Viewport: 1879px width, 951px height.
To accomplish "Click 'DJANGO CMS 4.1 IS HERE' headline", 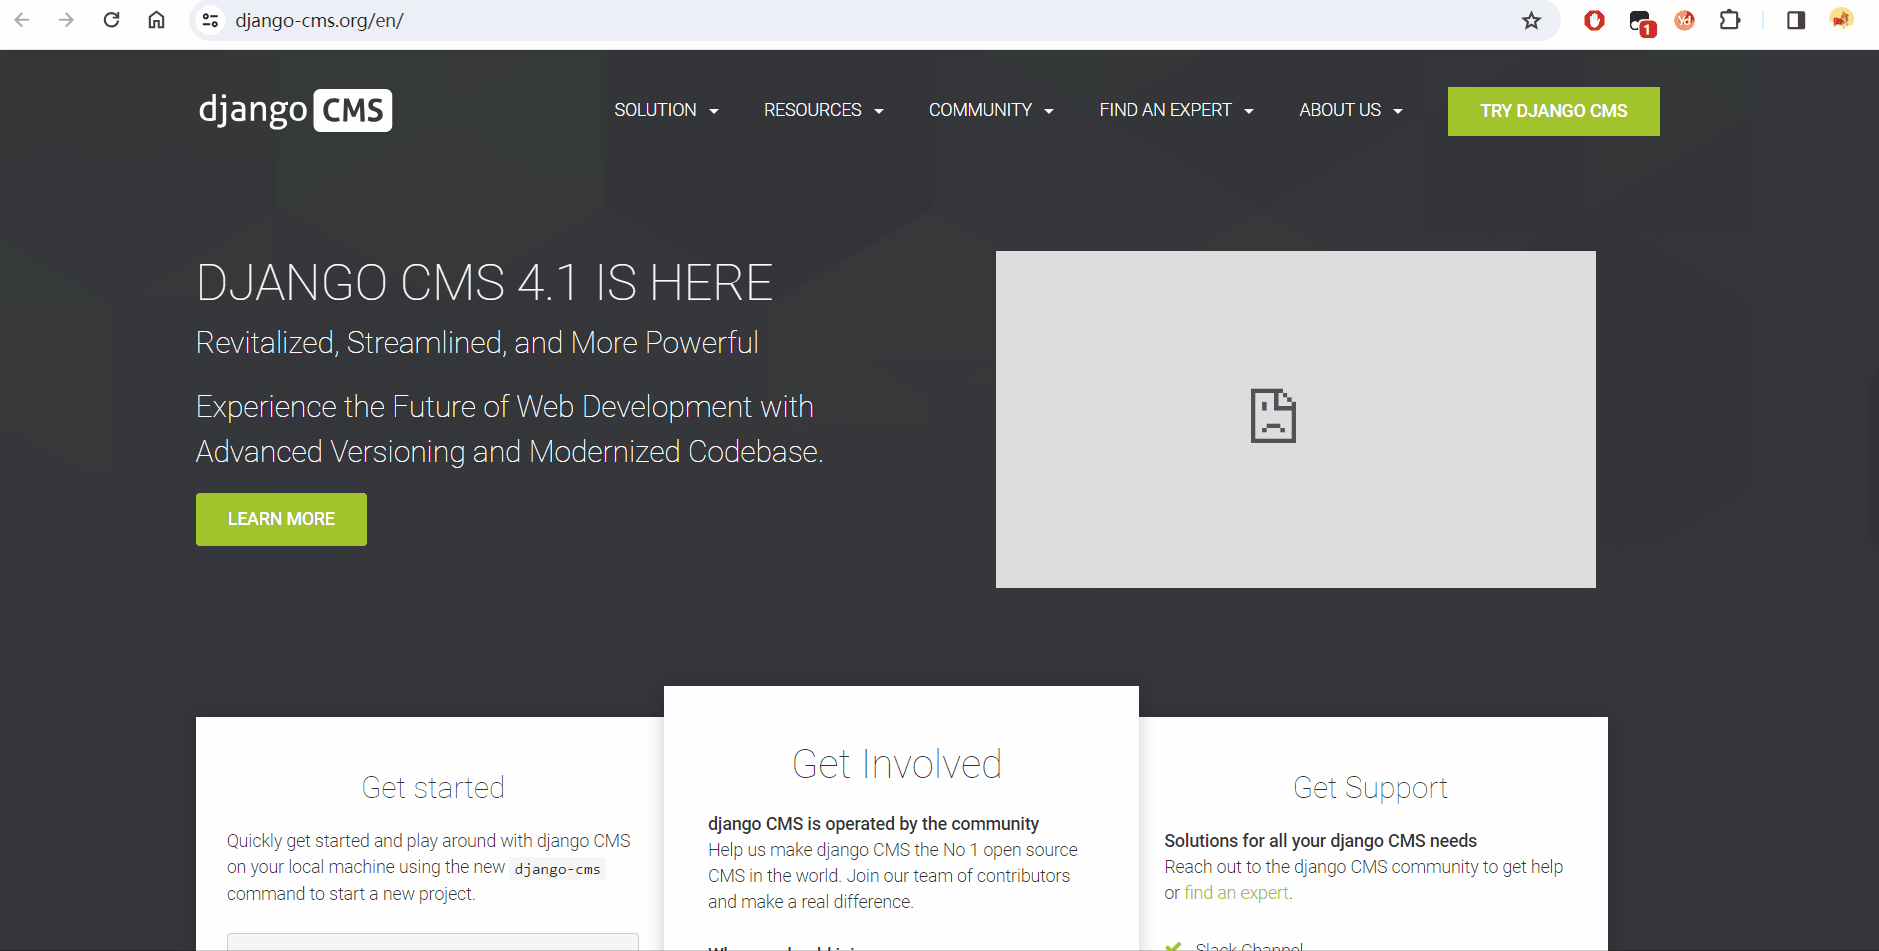I will click(485, 283).
